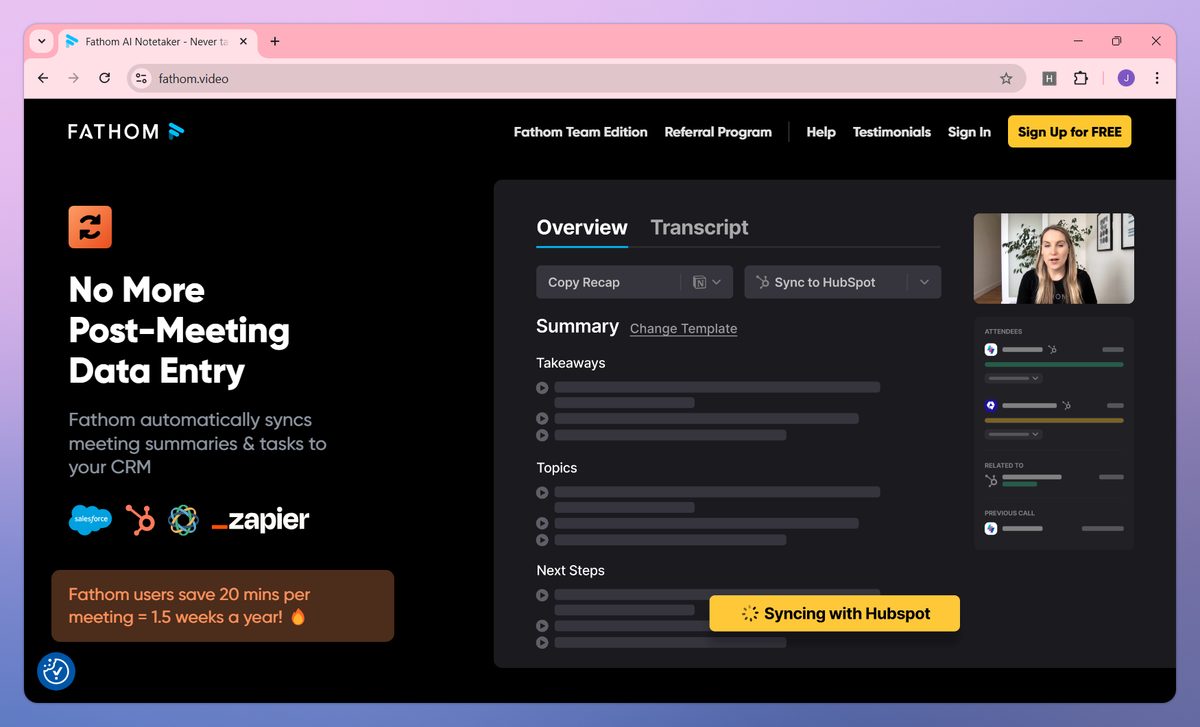
Task: Expand the Sync to HubSpot dropdown chevron
Action: point(924,282)
